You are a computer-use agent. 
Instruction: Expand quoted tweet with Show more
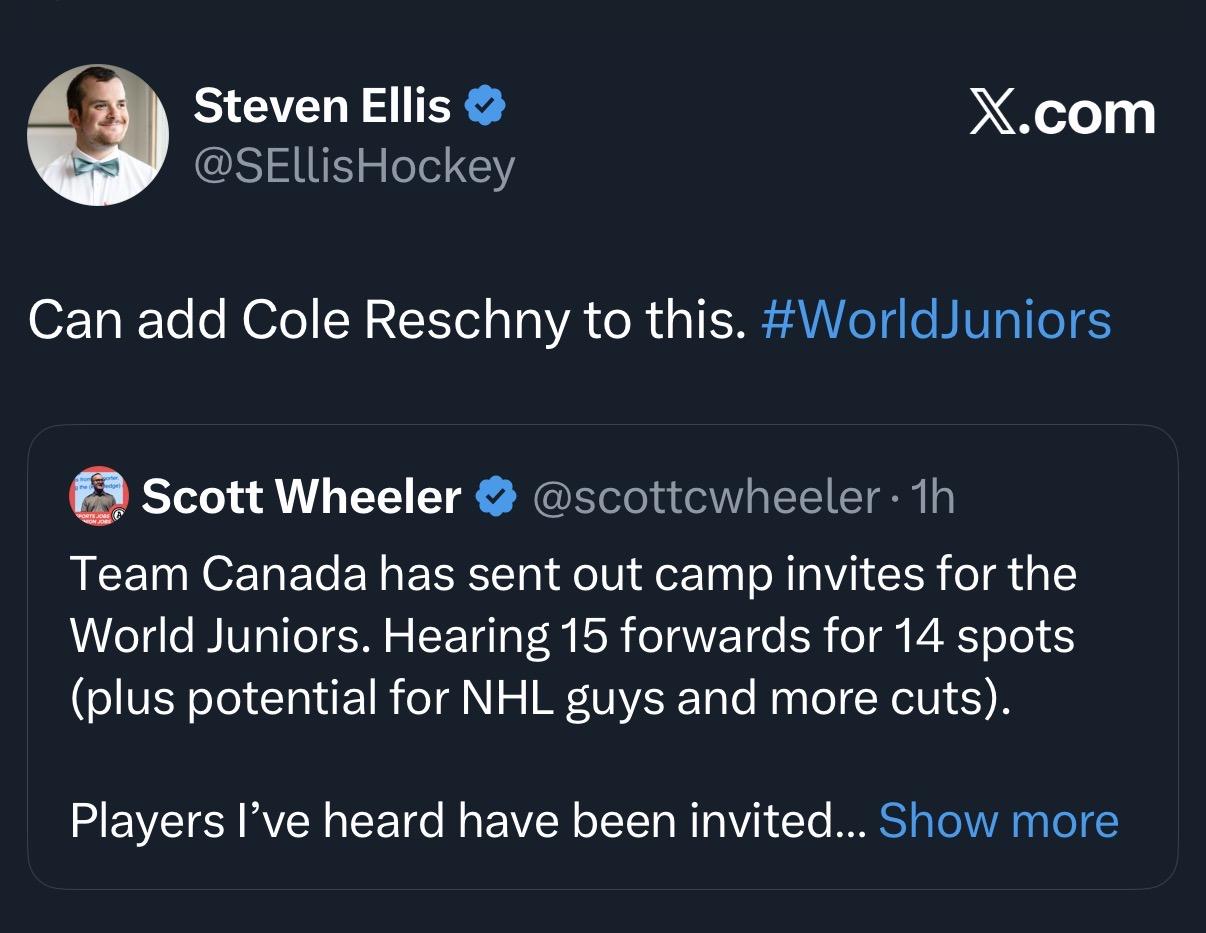pos(998,821)
